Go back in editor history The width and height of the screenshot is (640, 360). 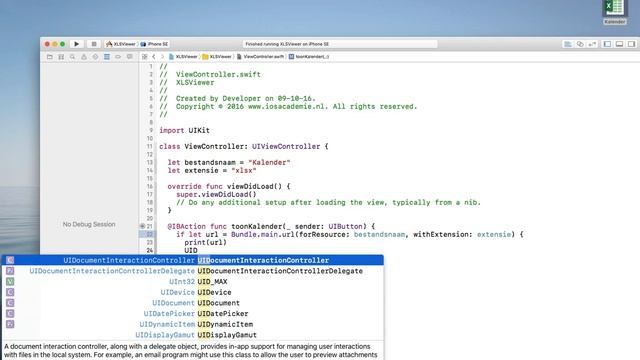pyautogui.click(x=154, y=57)
